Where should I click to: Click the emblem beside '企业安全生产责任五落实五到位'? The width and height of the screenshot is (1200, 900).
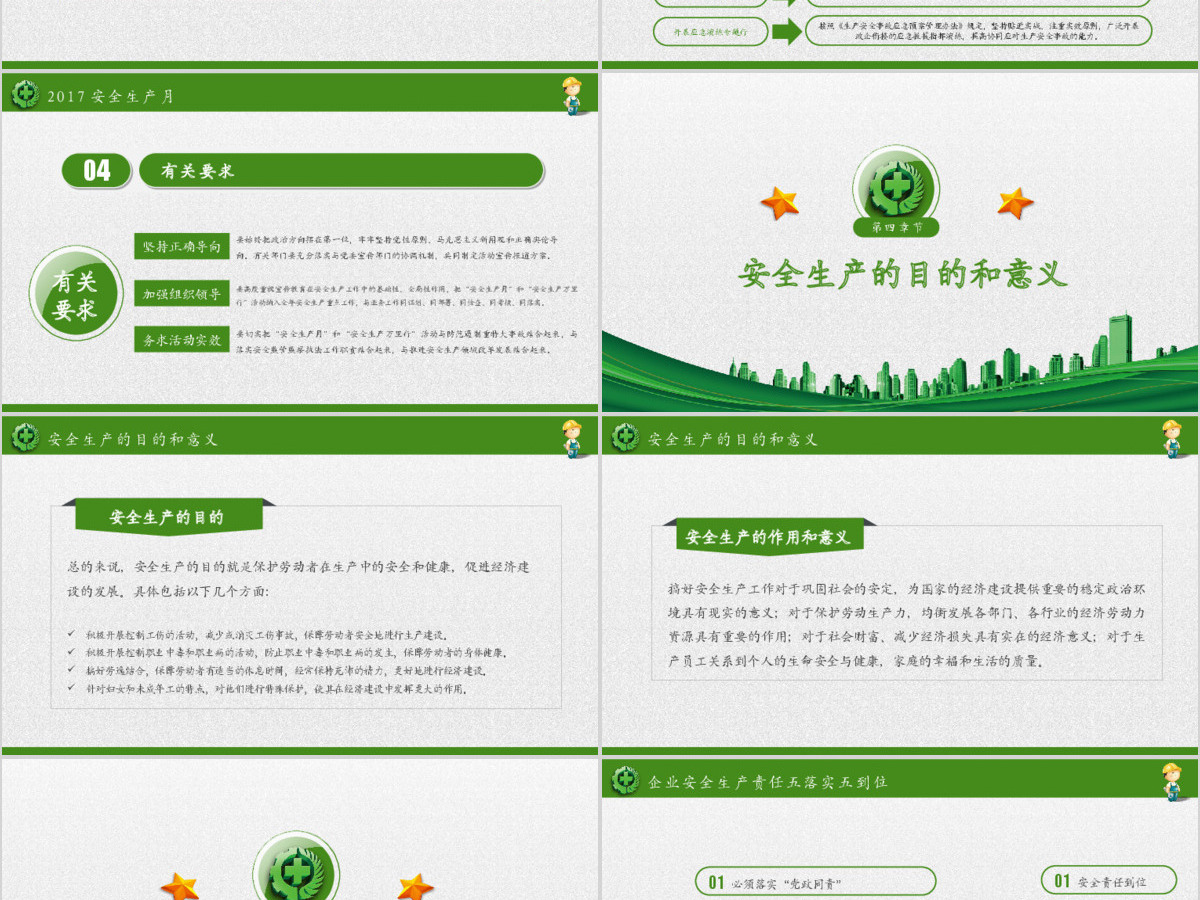point(625,780)
